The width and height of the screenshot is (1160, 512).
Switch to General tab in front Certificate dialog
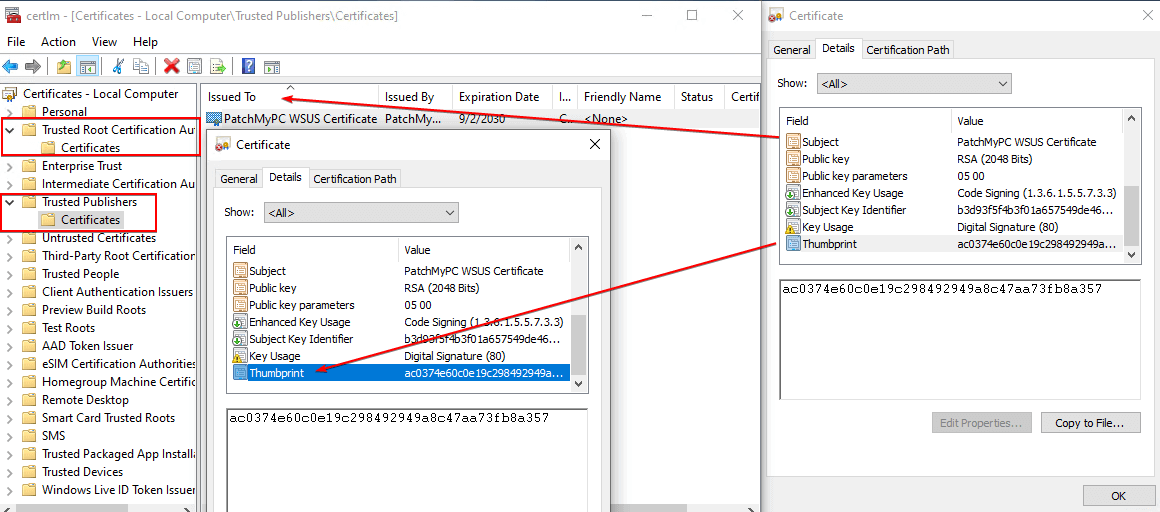pos(239,178)
